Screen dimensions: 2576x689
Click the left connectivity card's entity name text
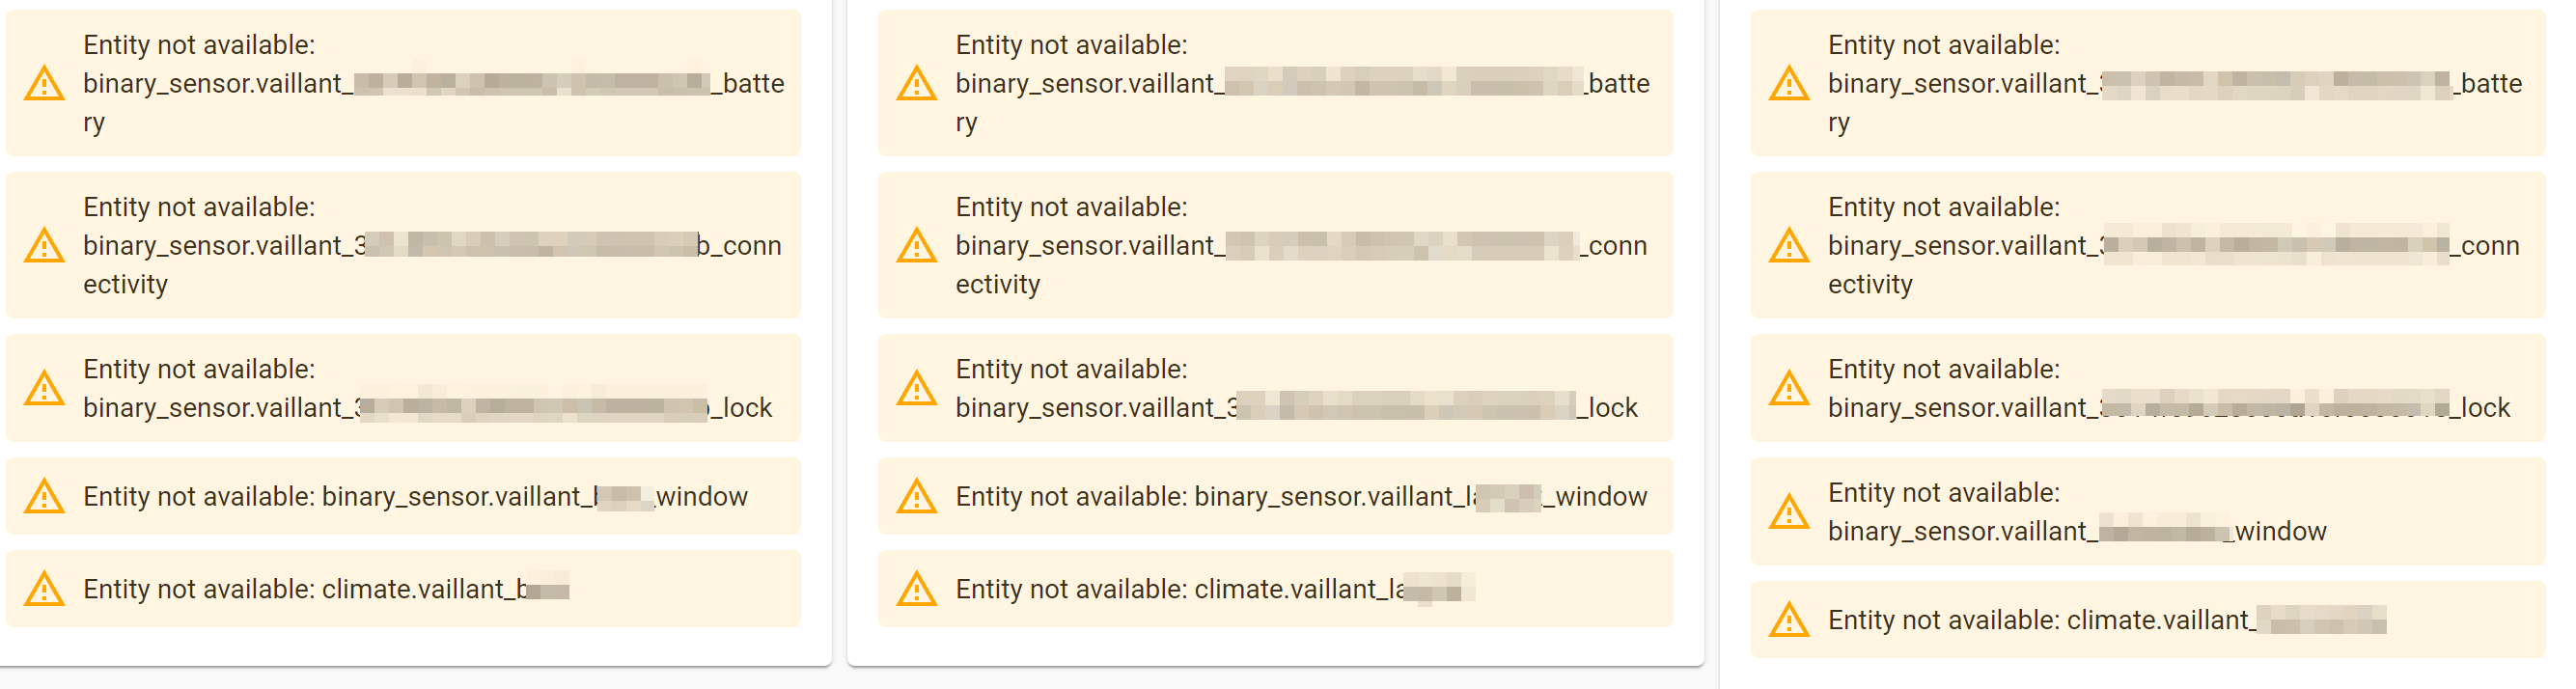coord(430,245)
